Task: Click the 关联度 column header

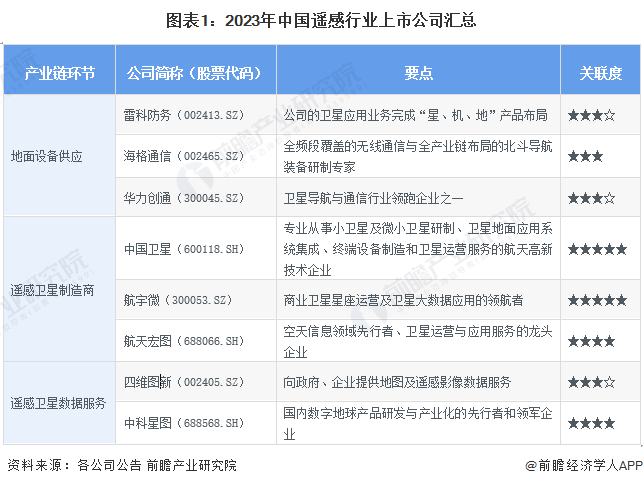Action: click(600, 70)
